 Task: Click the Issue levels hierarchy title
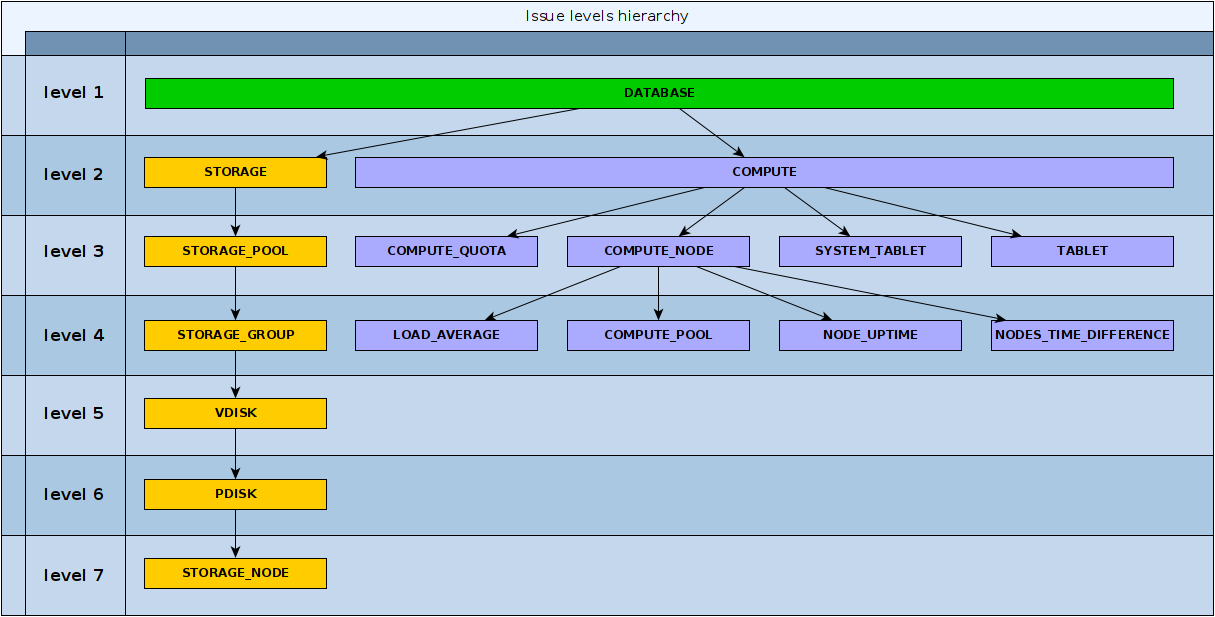point(606,15)
